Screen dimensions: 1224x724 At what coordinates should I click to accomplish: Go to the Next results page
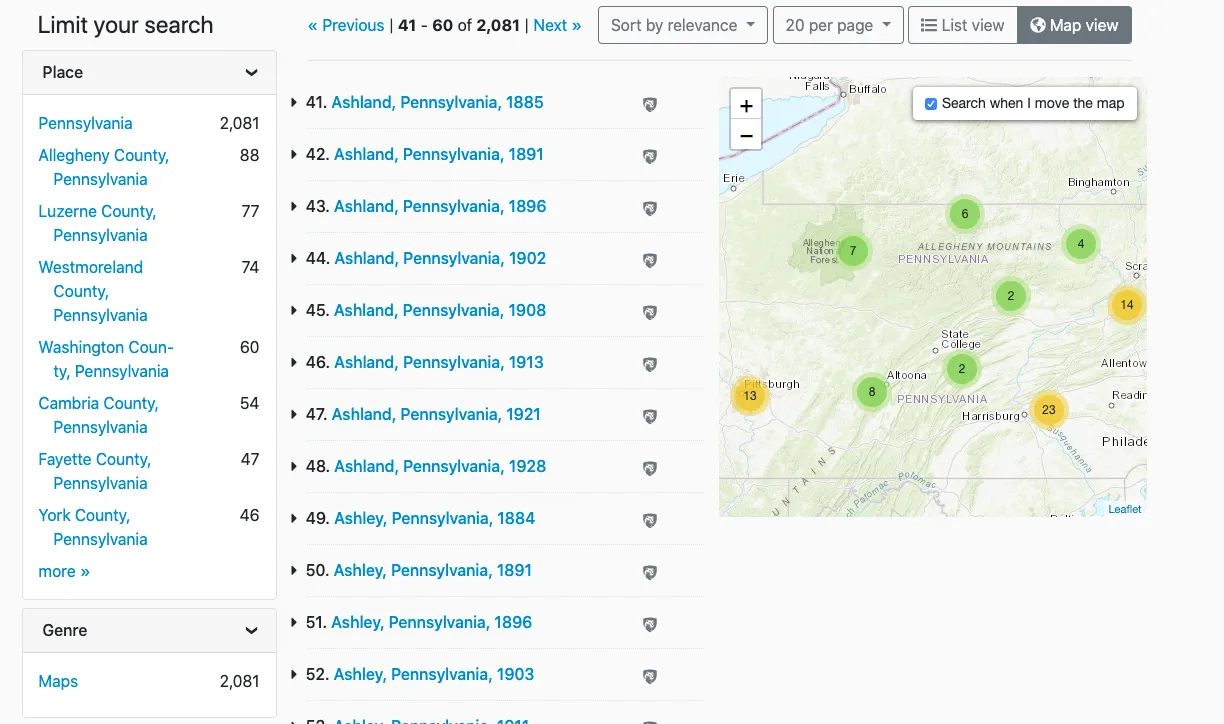coord(557,25)
